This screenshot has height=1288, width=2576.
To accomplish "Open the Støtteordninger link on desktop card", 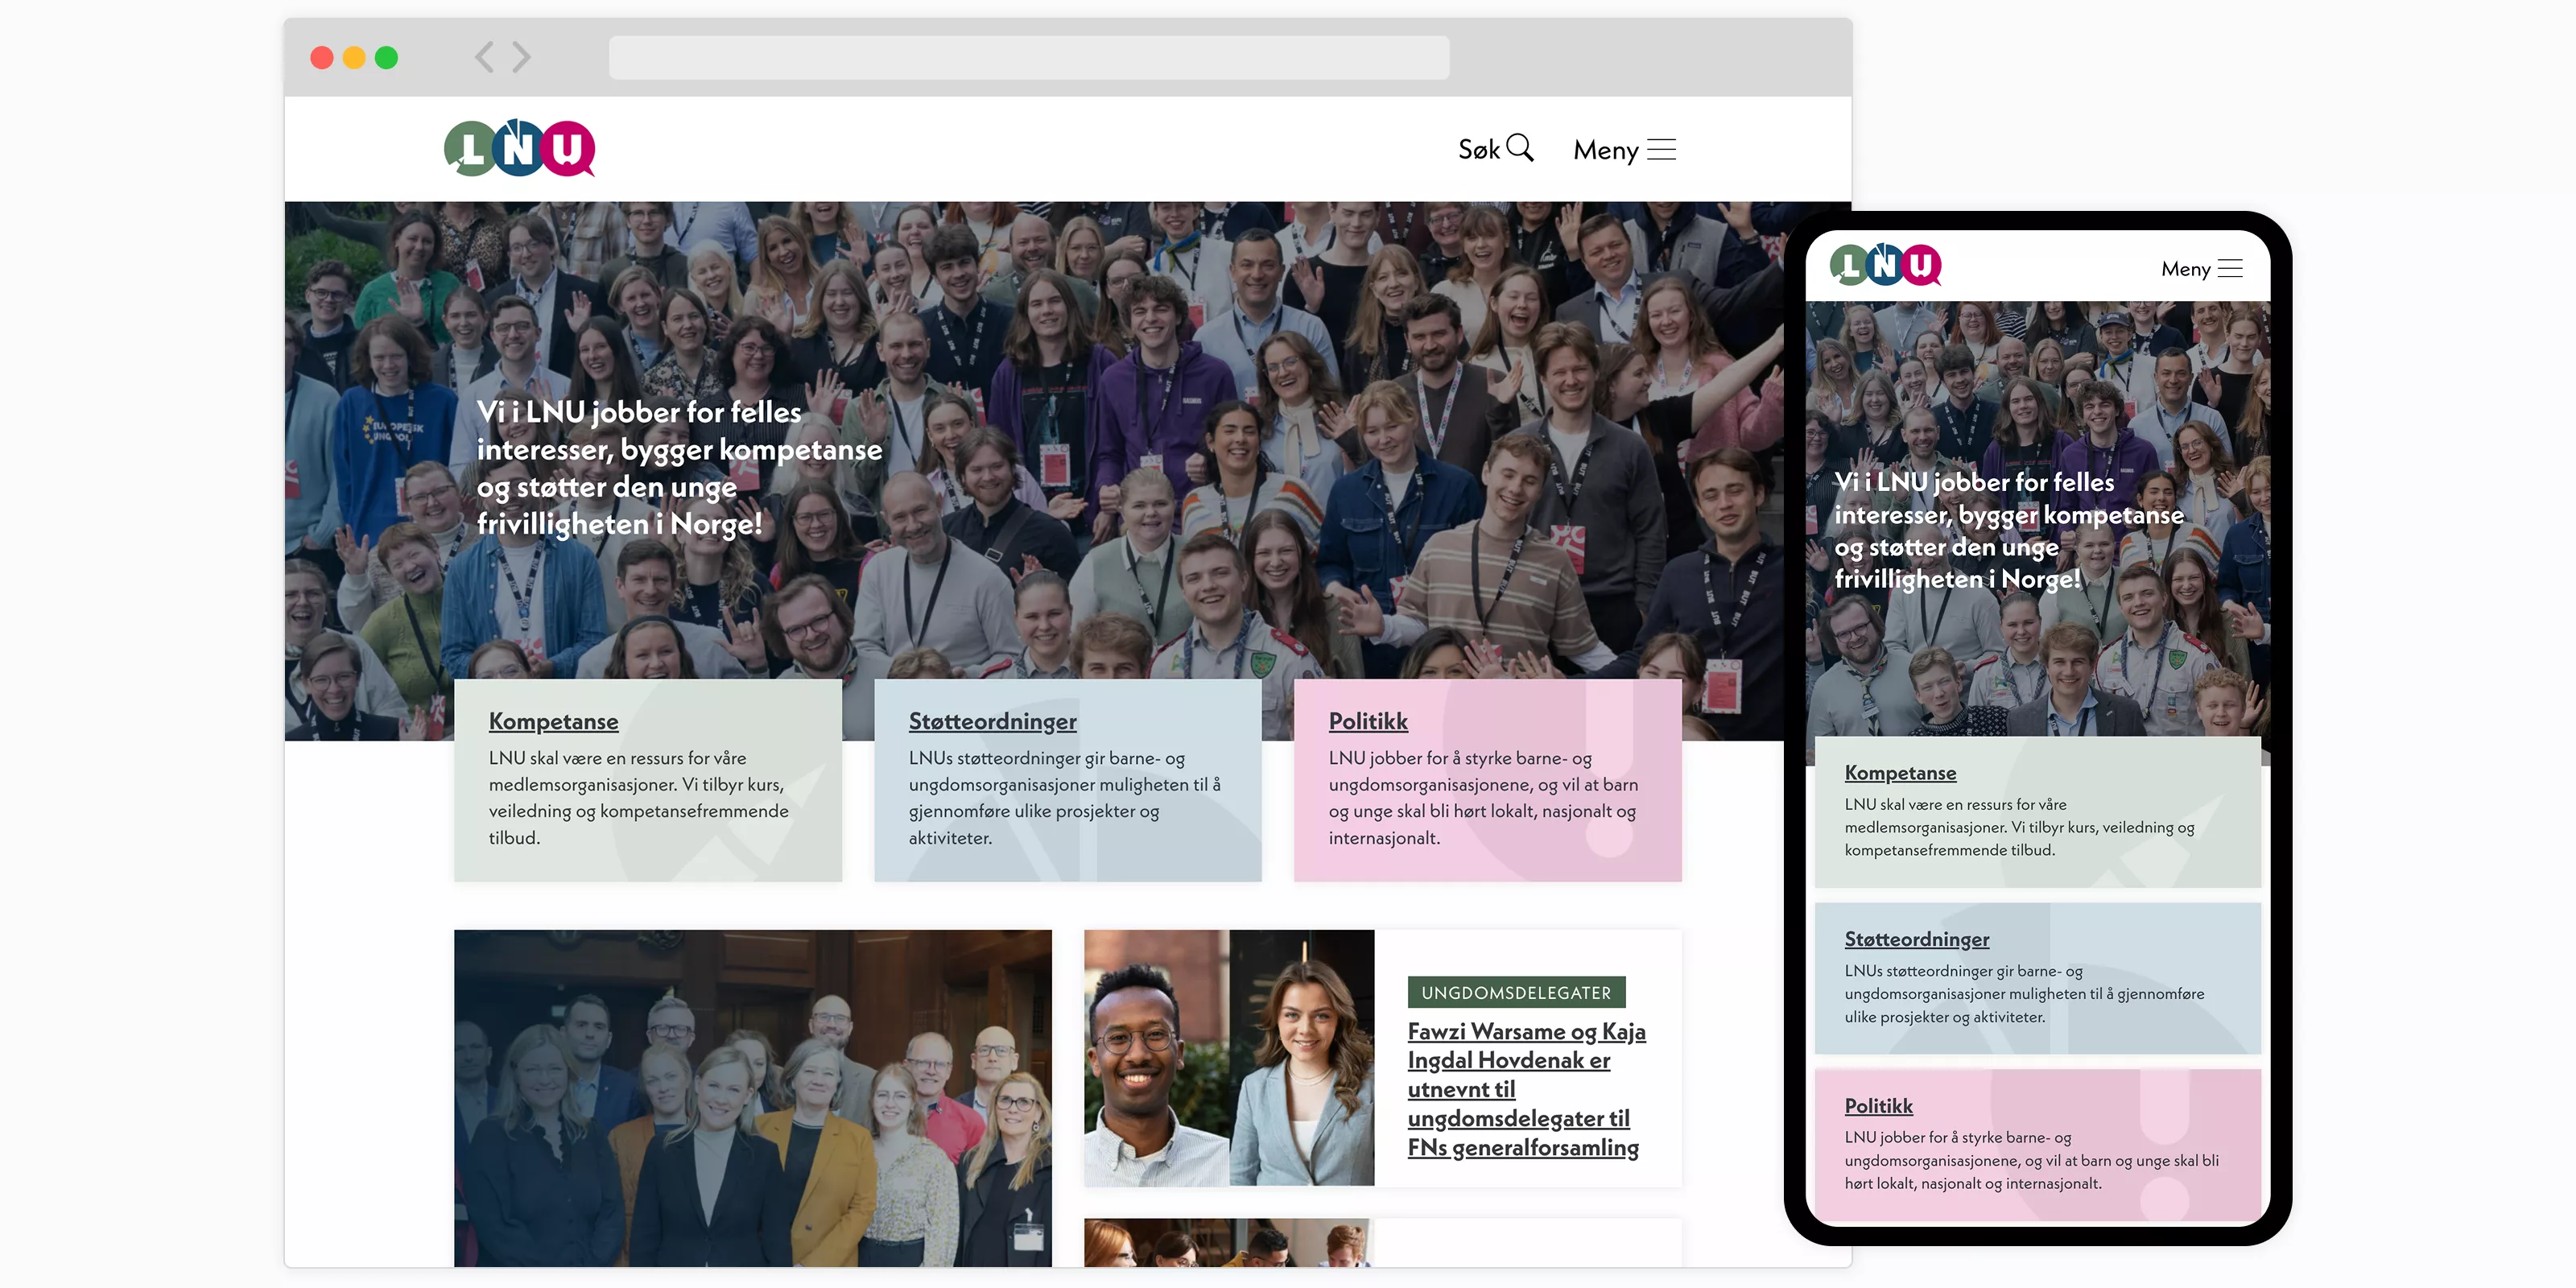I will [x=992, y=721].
